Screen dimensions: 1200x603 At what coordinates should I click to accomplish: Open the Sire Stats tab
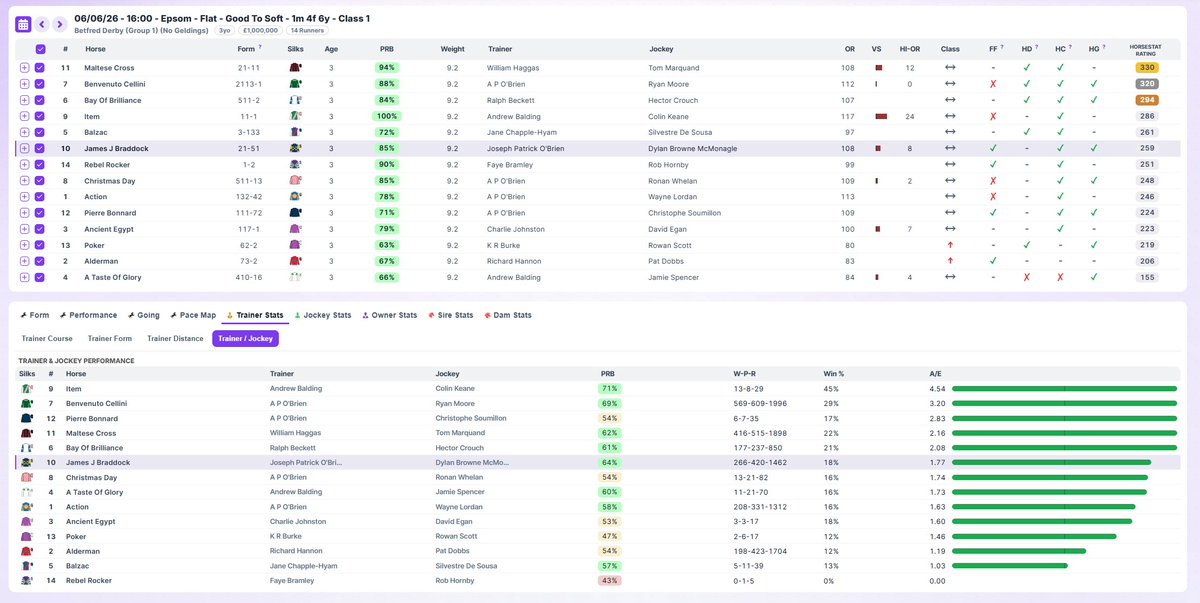450,315
